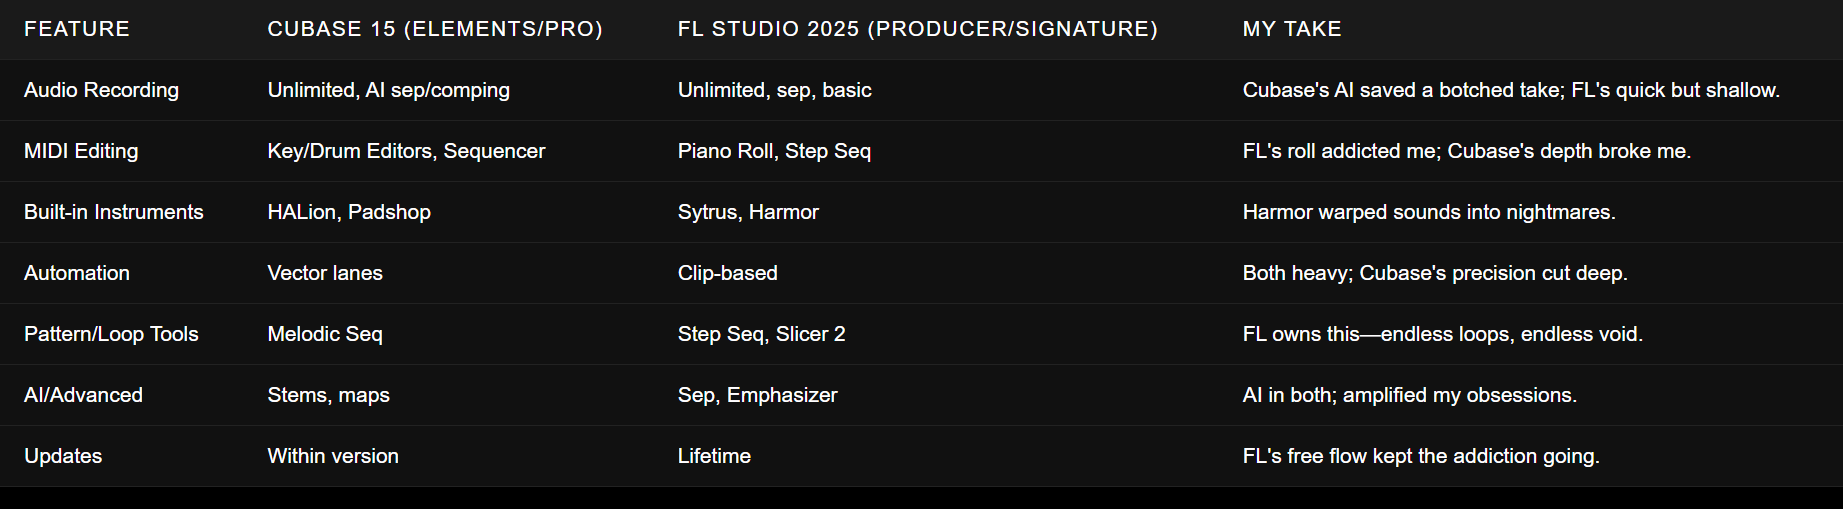Image resolution: width=1843 pixels, height=509 pixels.
Task: Click the FEATURE column header
Action: click(77, 29)
